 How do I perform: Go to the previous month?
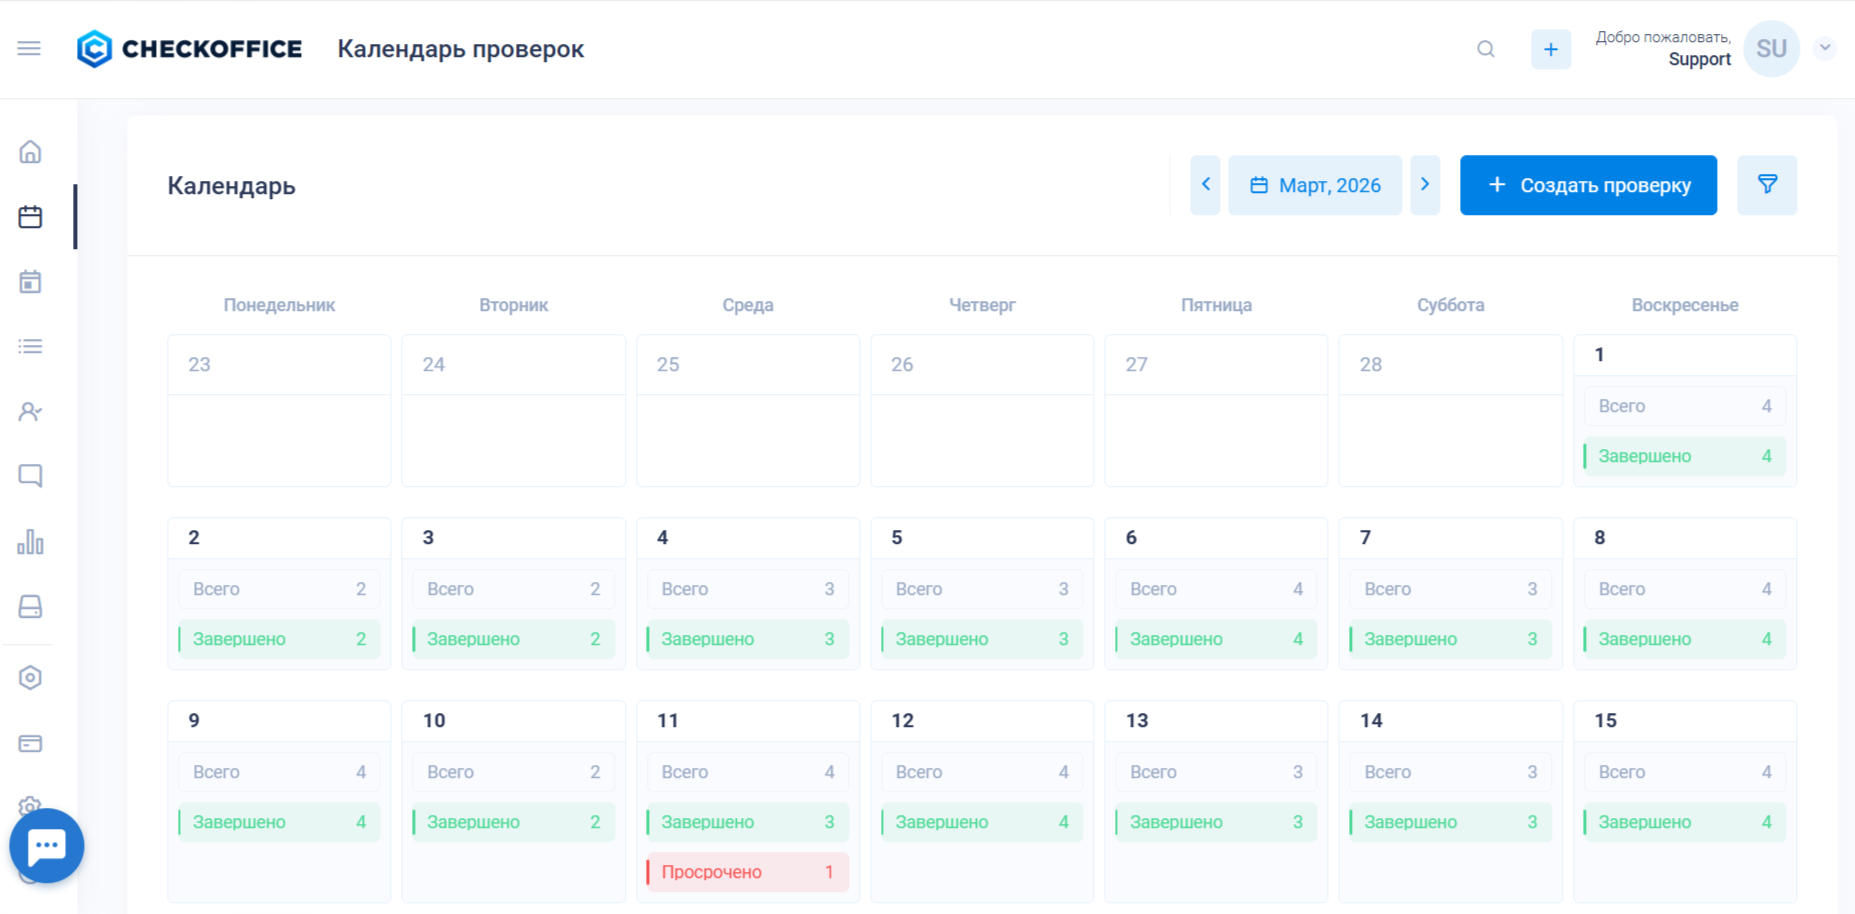click(x=1205, y=185)
